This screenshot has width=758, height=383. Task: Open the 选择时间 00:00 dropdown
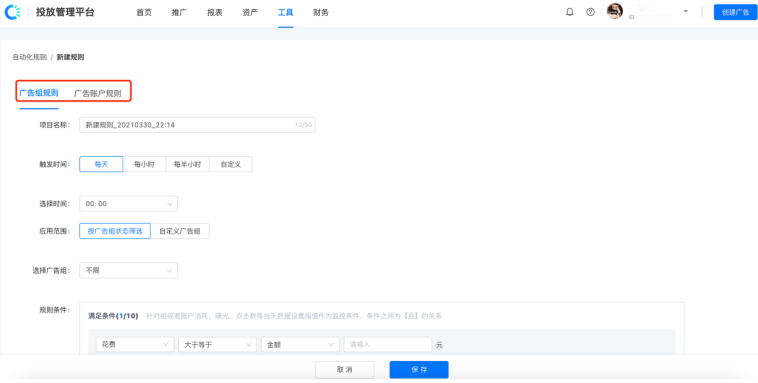pos(129,204)
